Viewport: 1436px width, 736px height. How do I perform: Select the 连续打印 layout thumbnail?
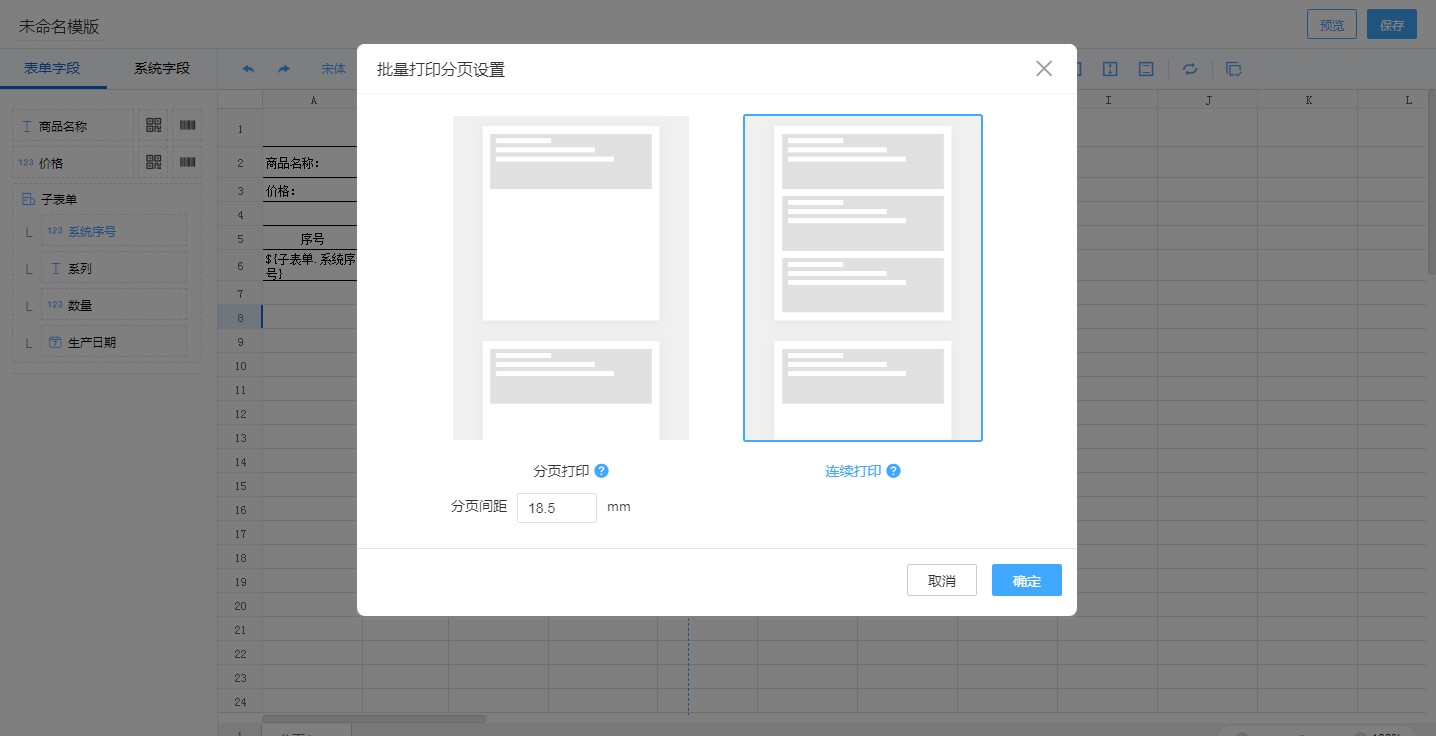tap(862, 278)
